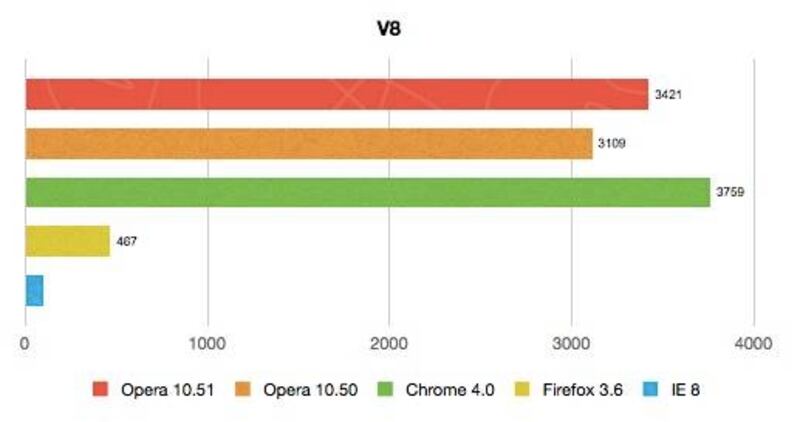
Task: Click the green Chrome 4.0 bar
Action: click(367, 192)
